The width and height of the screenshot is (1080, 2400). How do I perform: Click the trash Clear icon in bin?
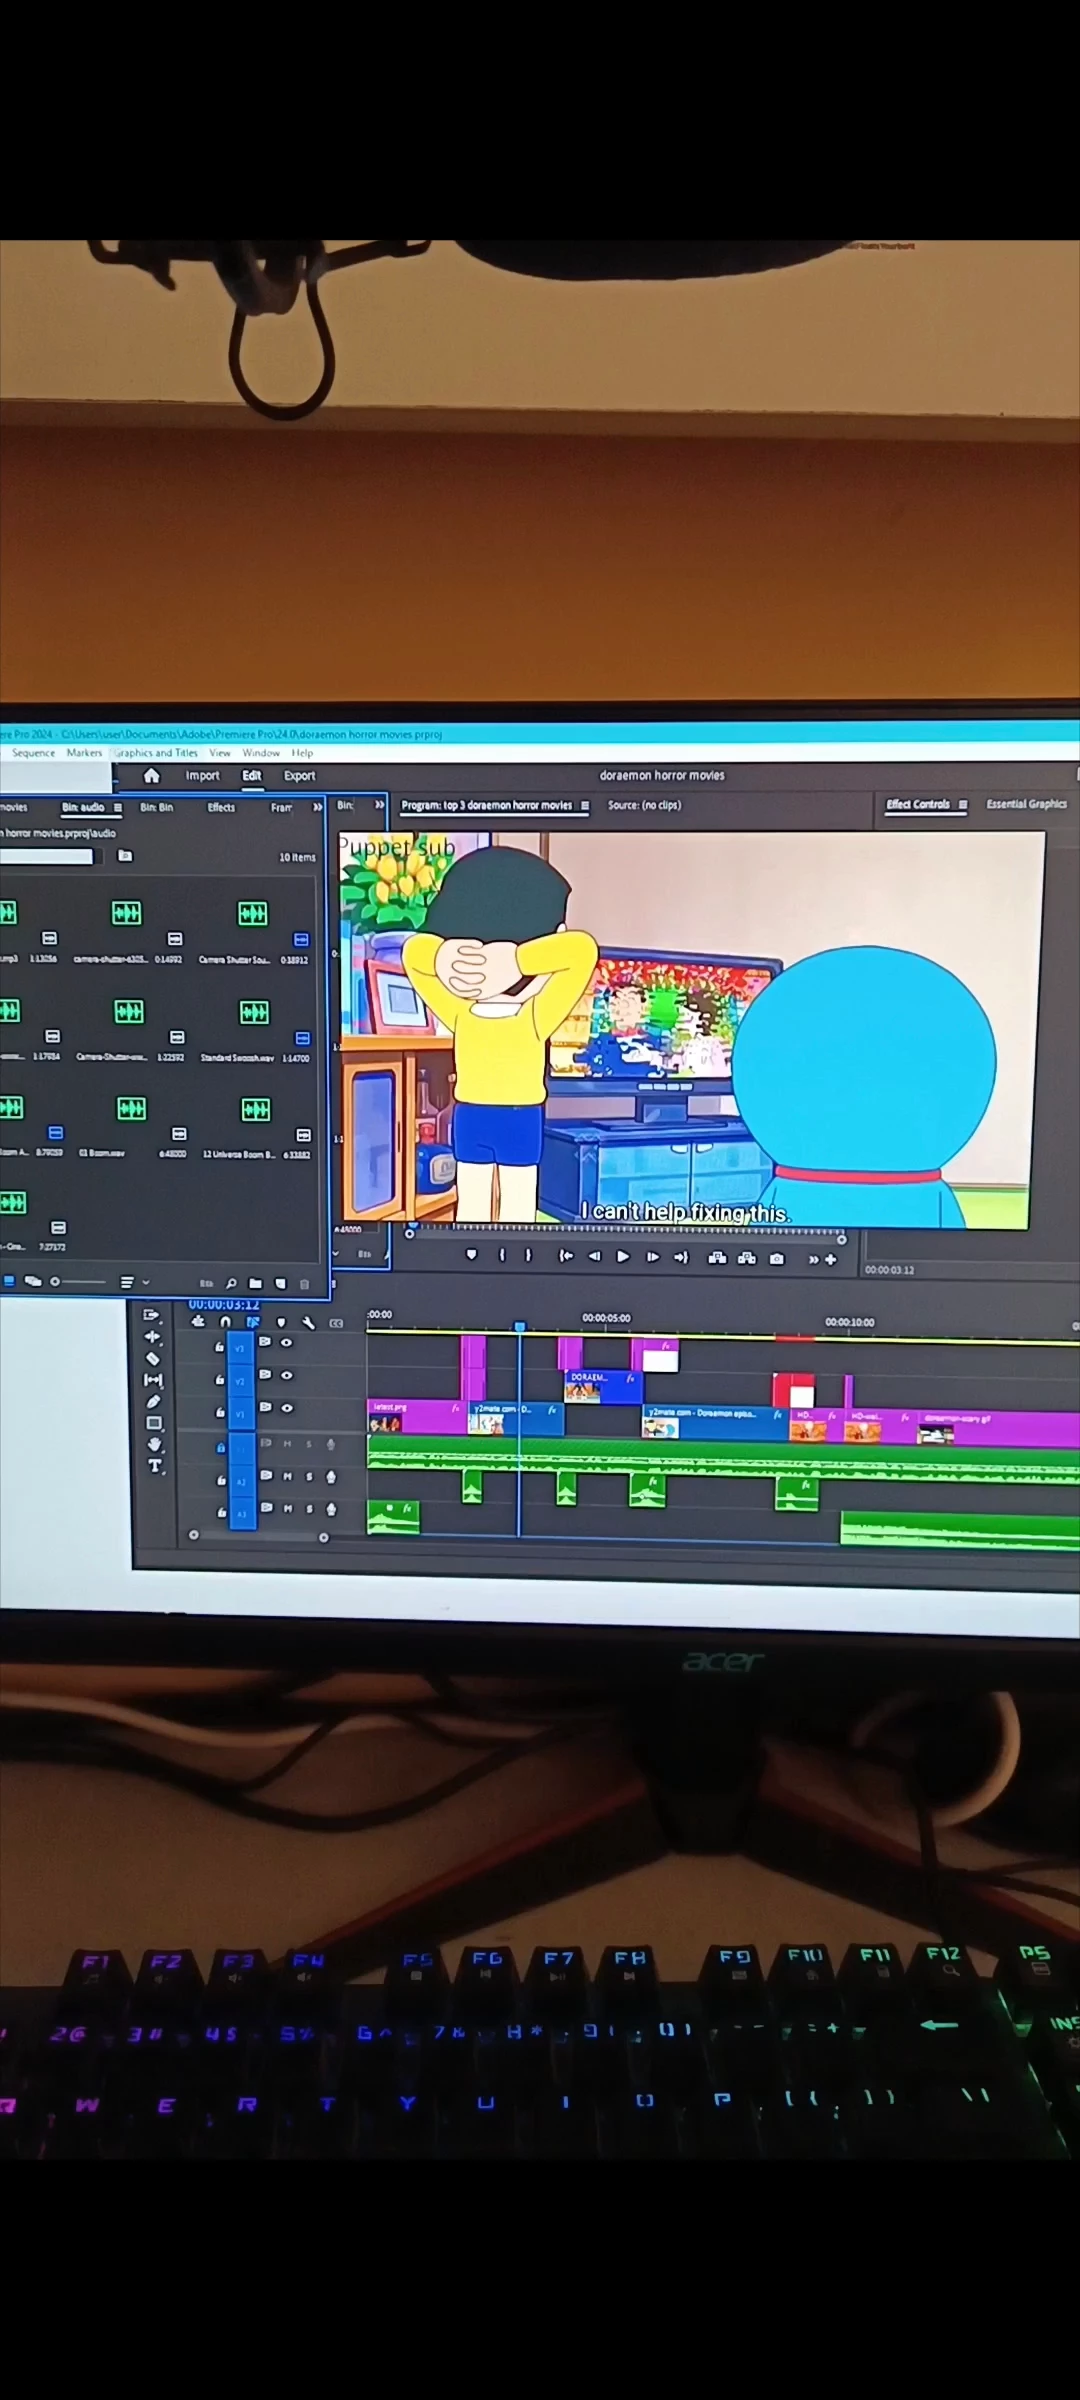(305, 1284)
